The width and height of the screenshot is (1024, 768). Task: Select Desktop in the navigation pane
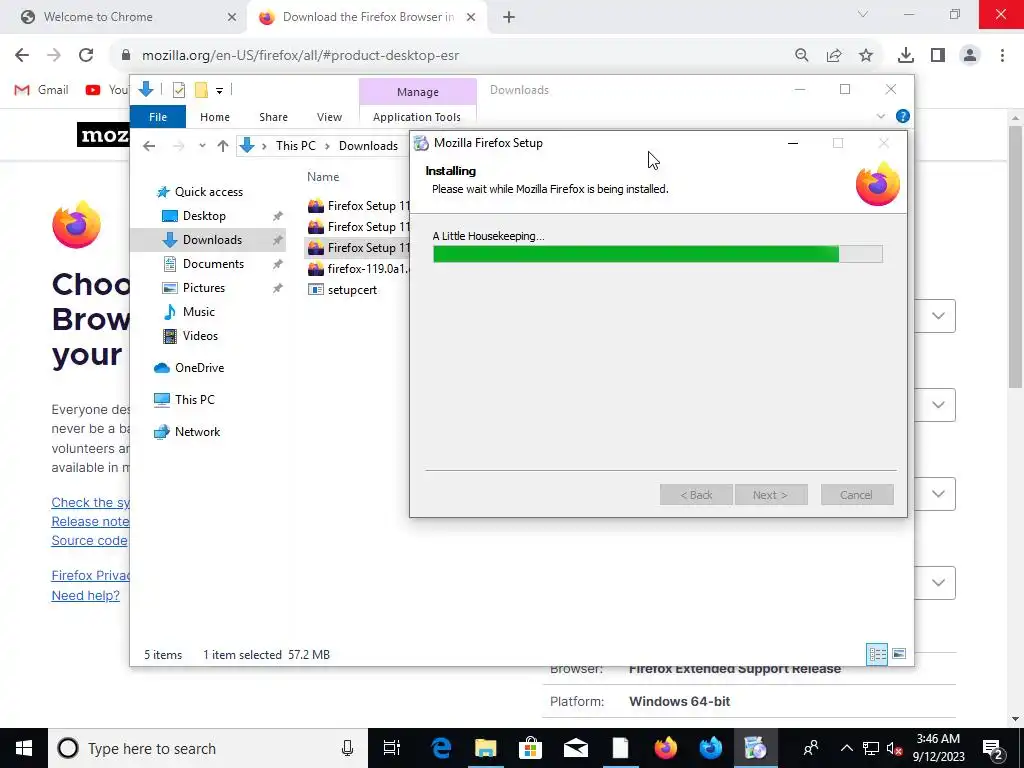point(204,216)
